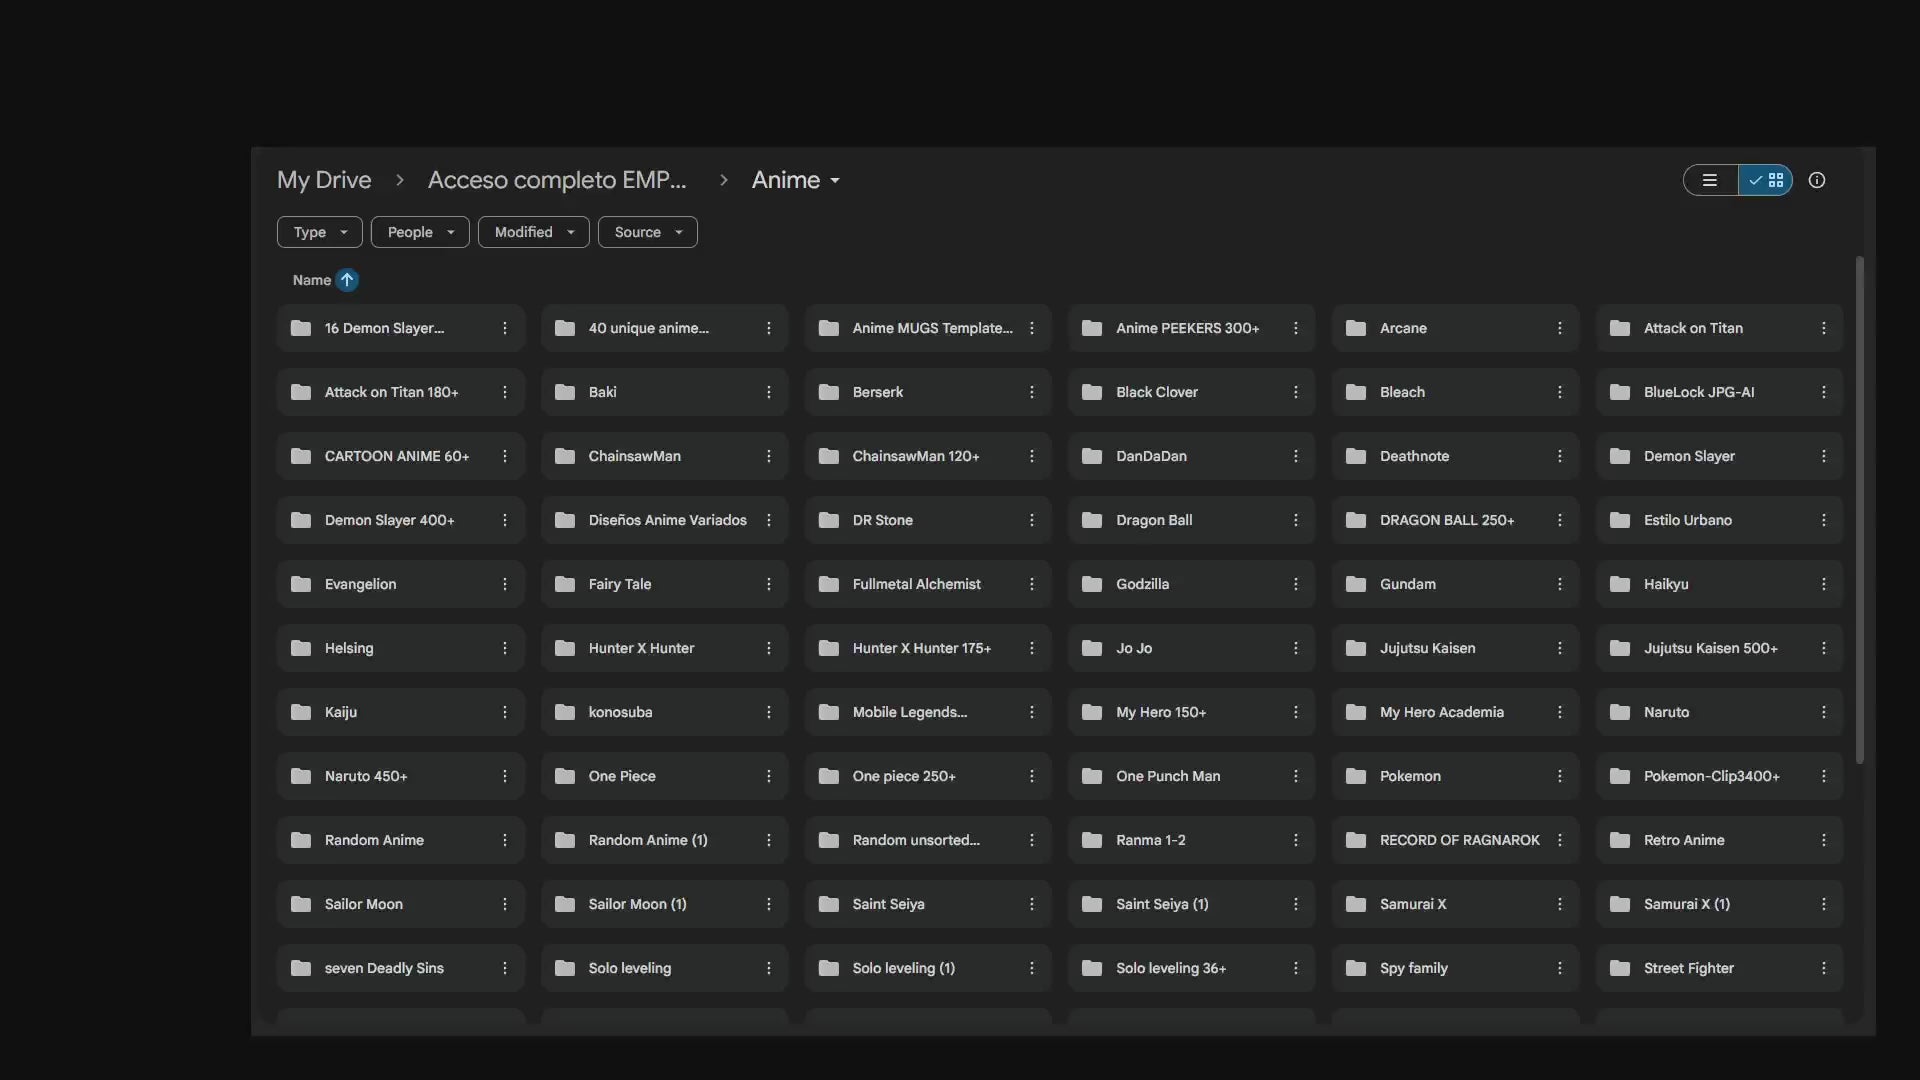Switch to grid layout view
Viewport: 1920px width, 1080px height.
(x=1766, y=180)
